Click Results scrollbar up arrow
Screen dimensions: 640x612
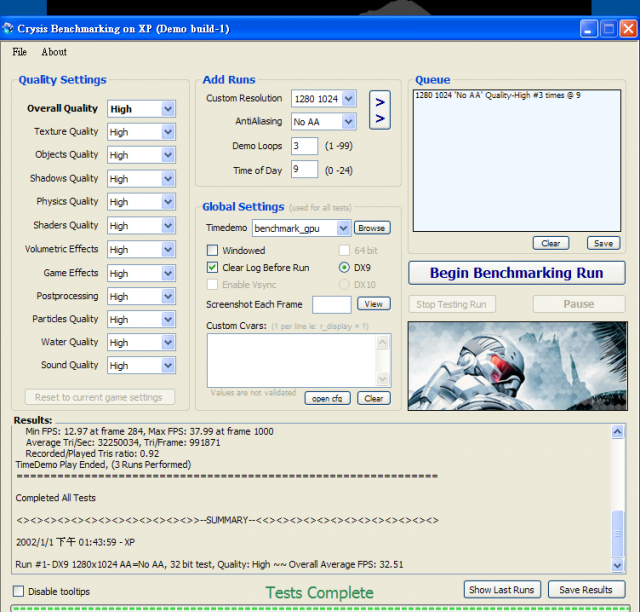pos(617,431)
